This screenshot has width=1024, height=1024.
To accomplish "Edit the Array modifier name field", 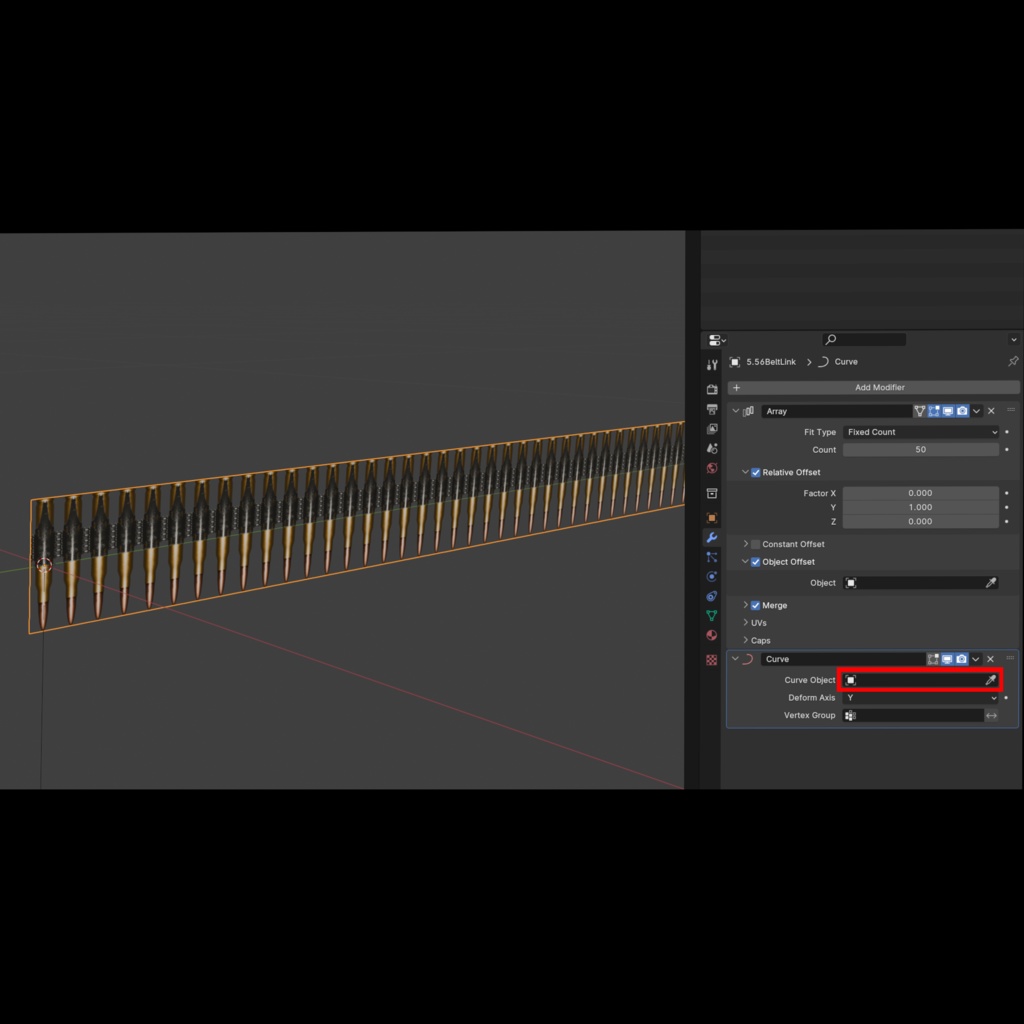I will coord(837,411).
